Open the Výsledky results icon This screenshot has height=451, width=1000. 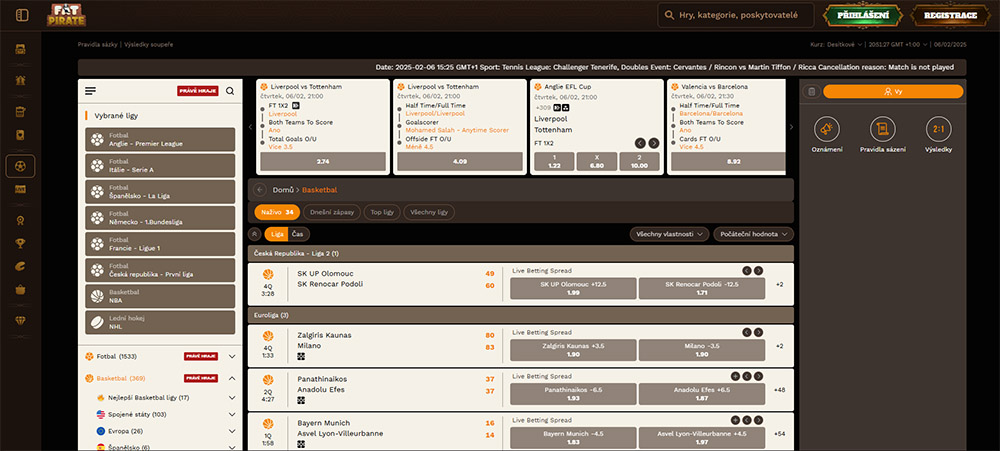point(937,132)
